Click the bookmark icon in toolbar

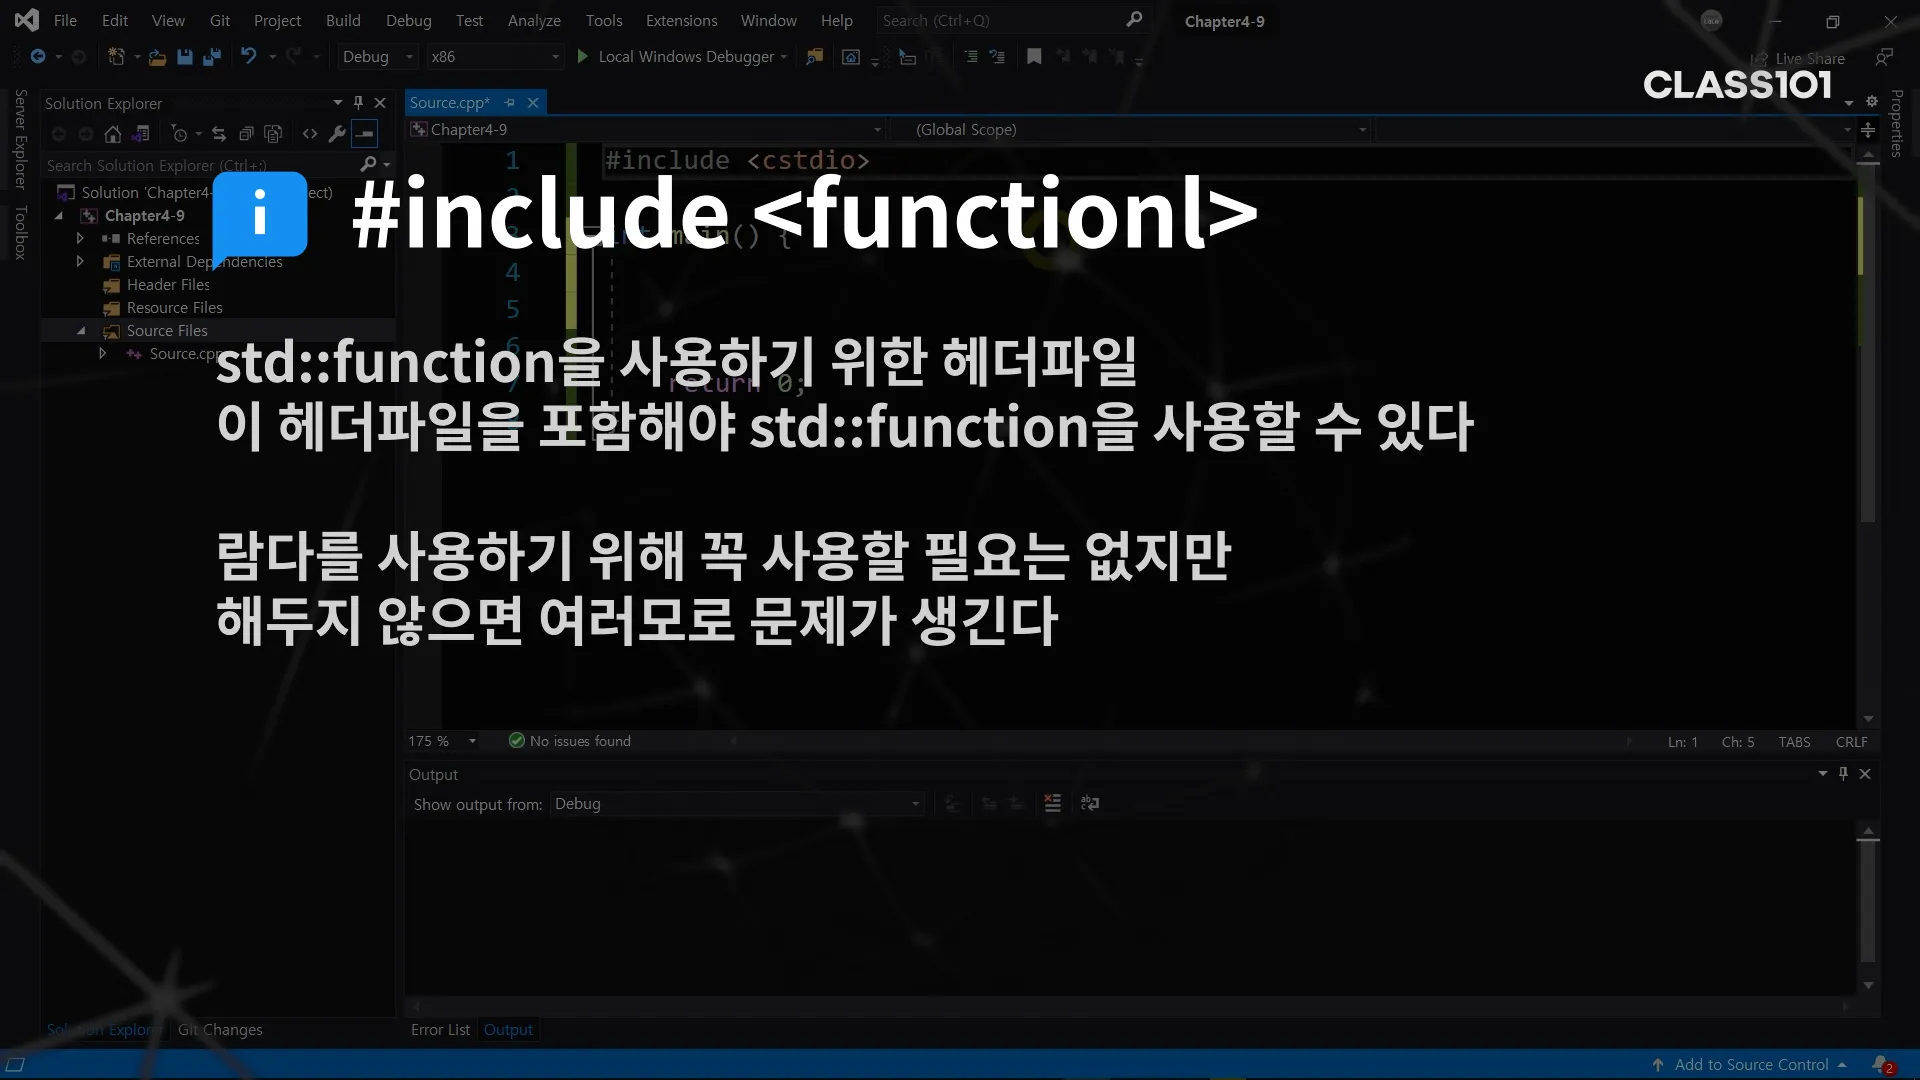1034,57
